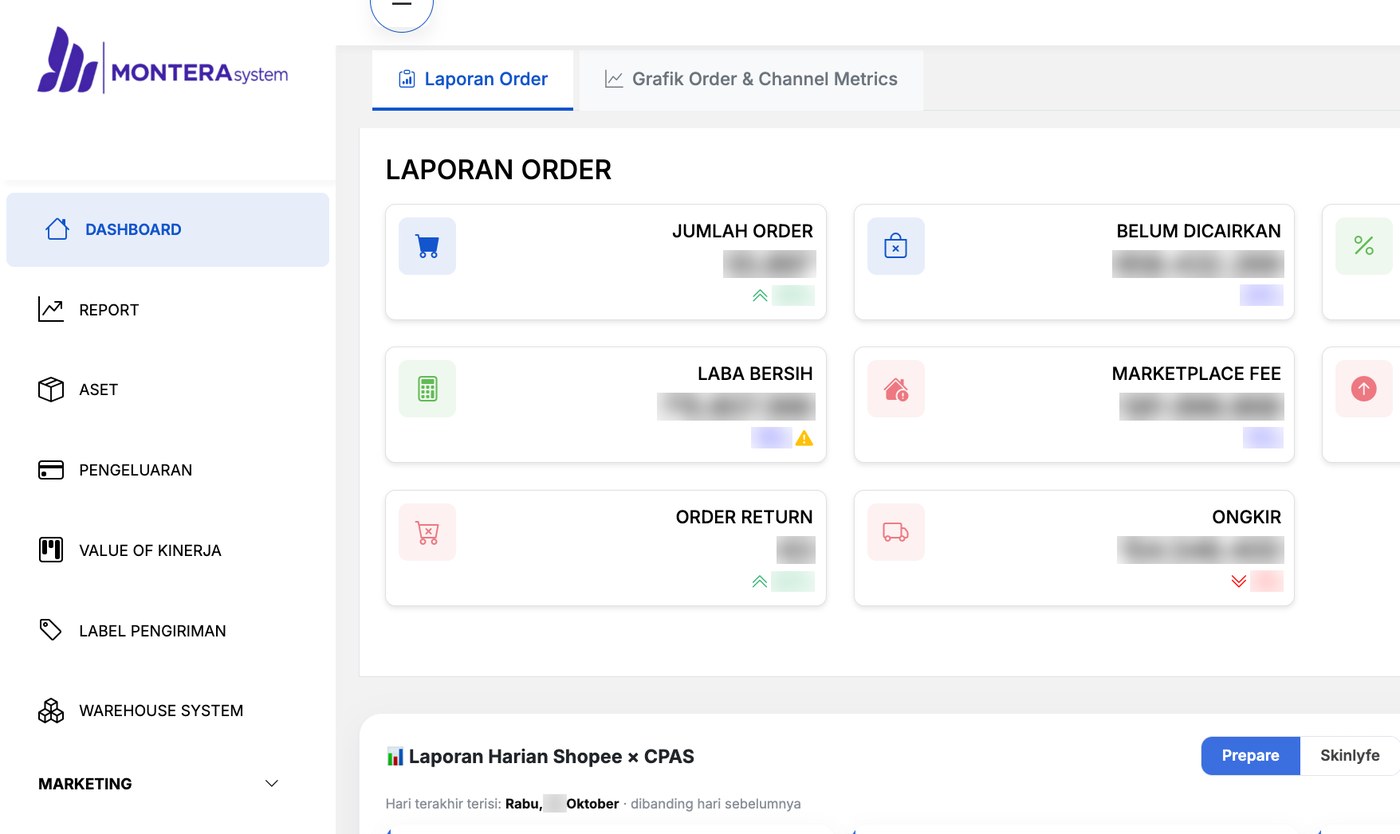Click the Marketplace Fee house icon
Screen dimensions: 1400x834
[896, 389]
